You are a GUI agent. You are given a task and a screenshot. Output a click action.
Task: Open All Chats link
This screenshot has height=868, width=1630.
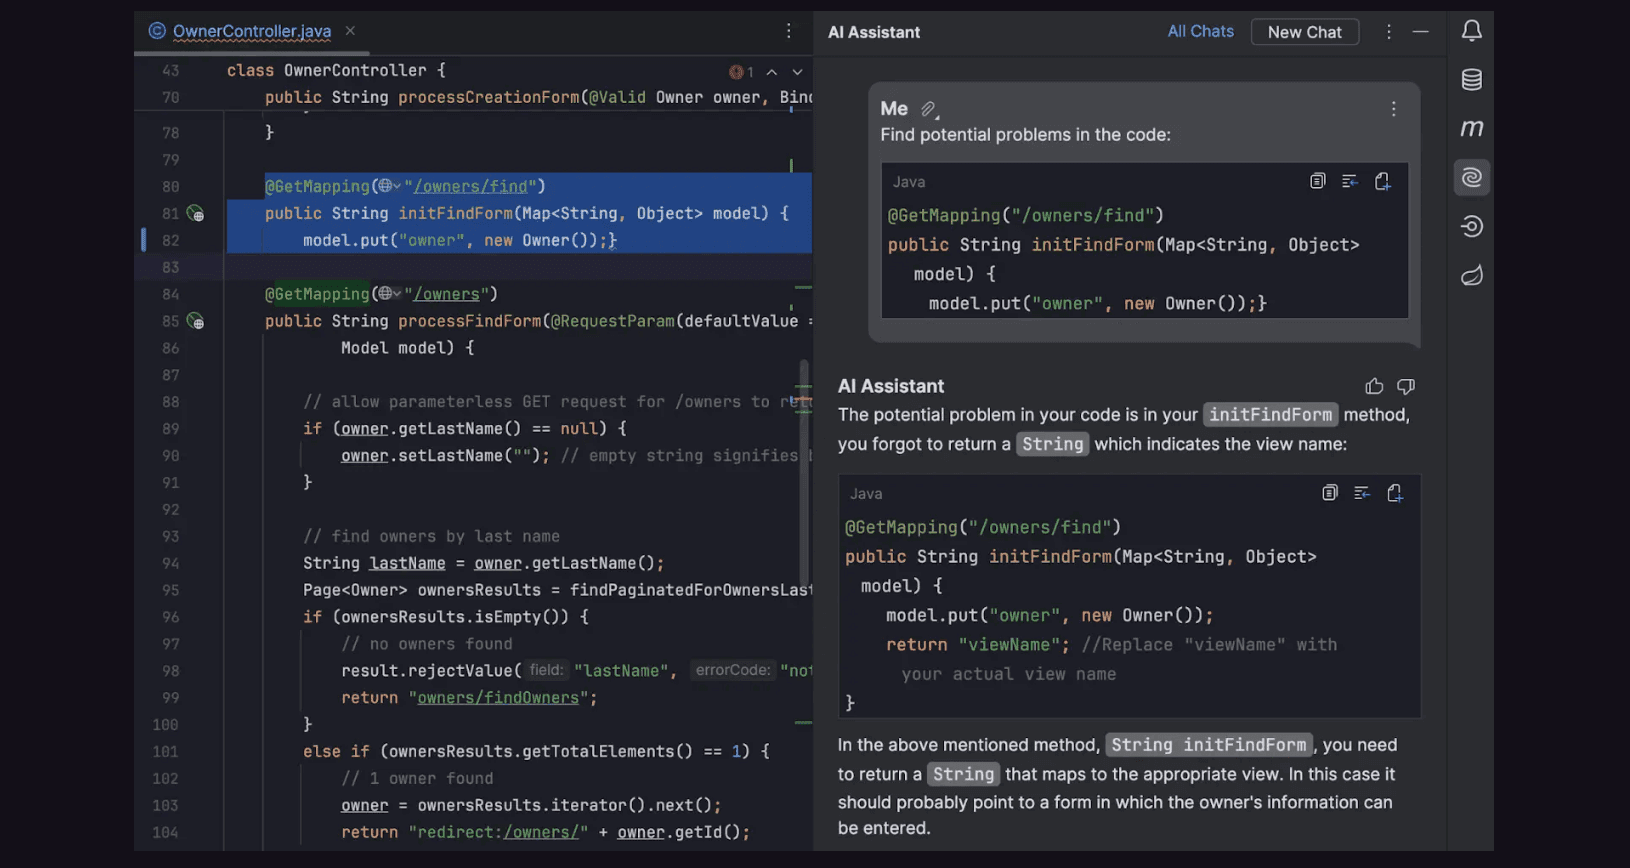click(1200, 32)
